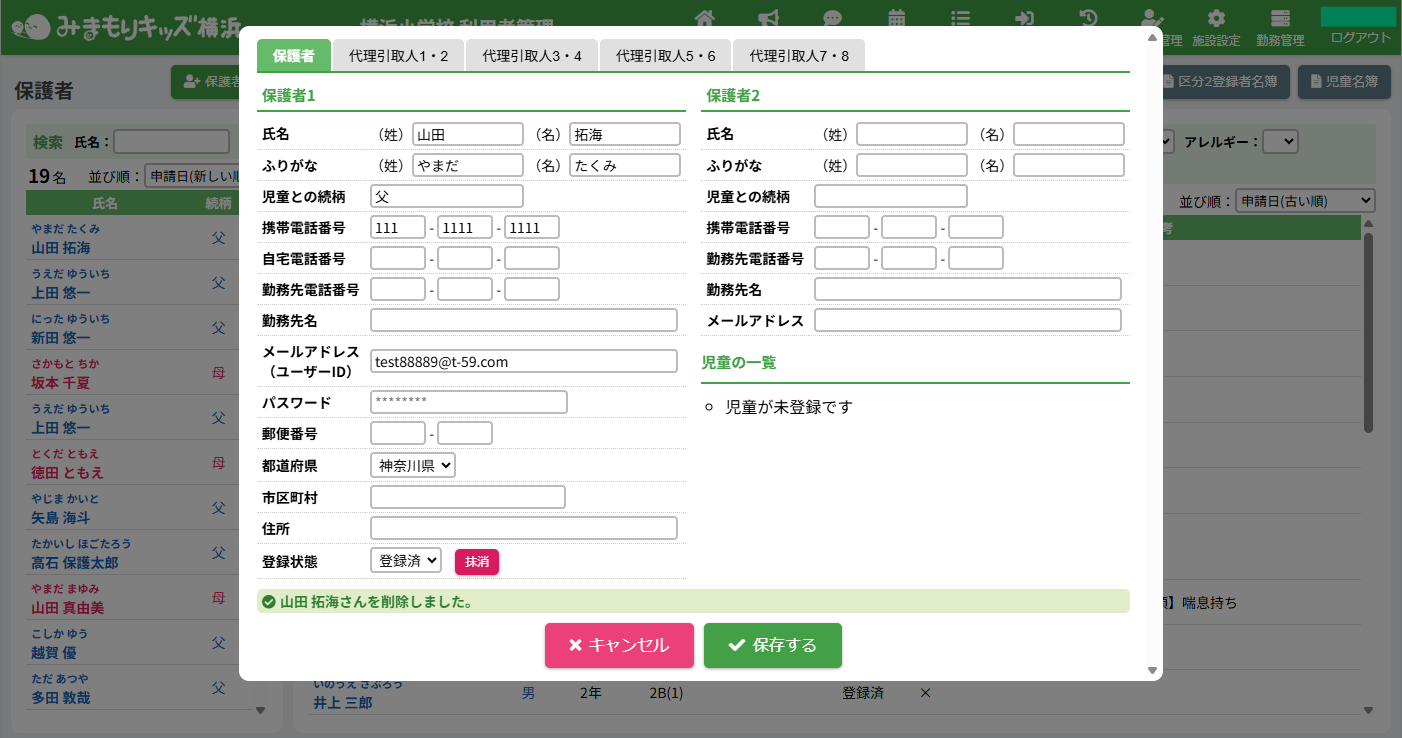Switch to the 代理引取人1・2 tab
This screenshot has height=738, width=1402.
398,56
